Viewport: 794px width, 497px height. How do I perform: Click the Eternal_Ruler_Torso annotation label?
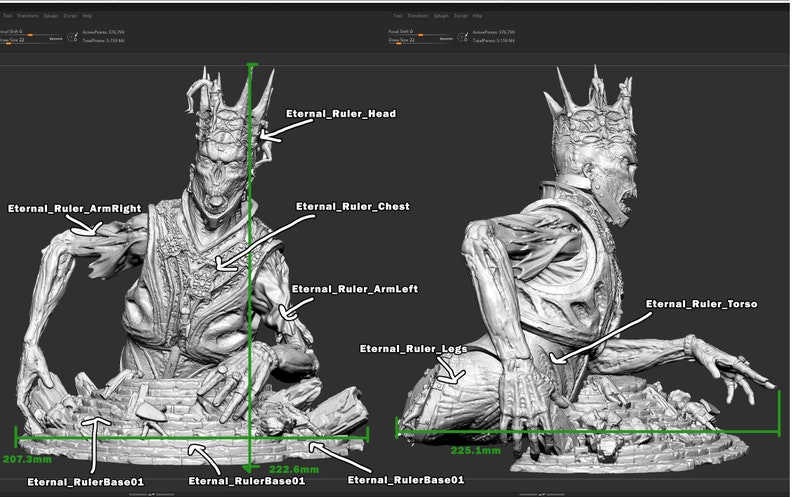[x=702, y=304]
